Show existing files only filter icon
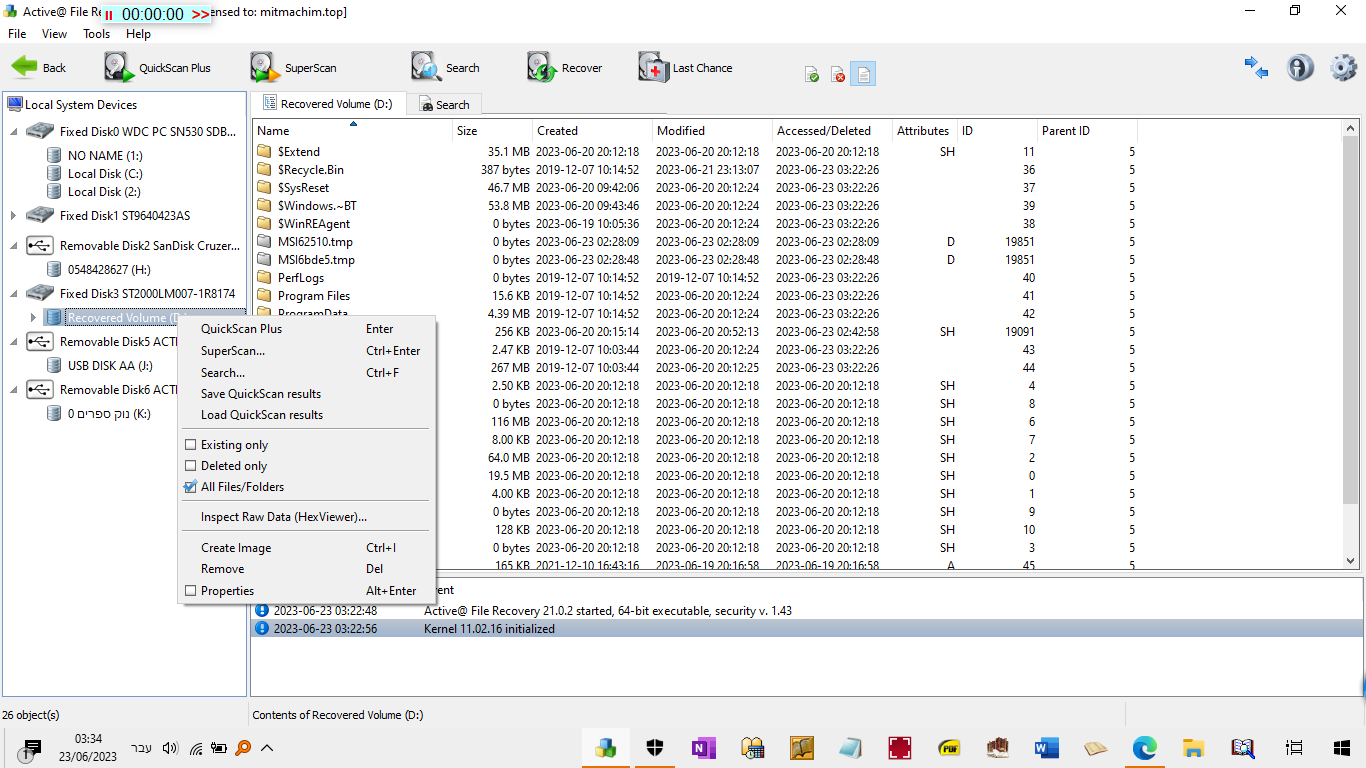The image size is (1366, 768). [x=812, y=75]
